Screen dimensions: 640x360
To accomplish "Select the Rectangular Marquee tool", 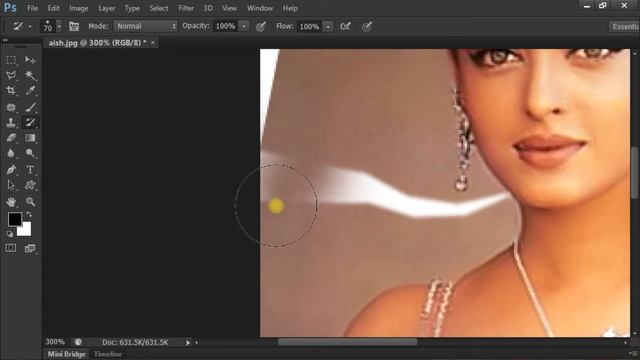I will tap(11, 60).
